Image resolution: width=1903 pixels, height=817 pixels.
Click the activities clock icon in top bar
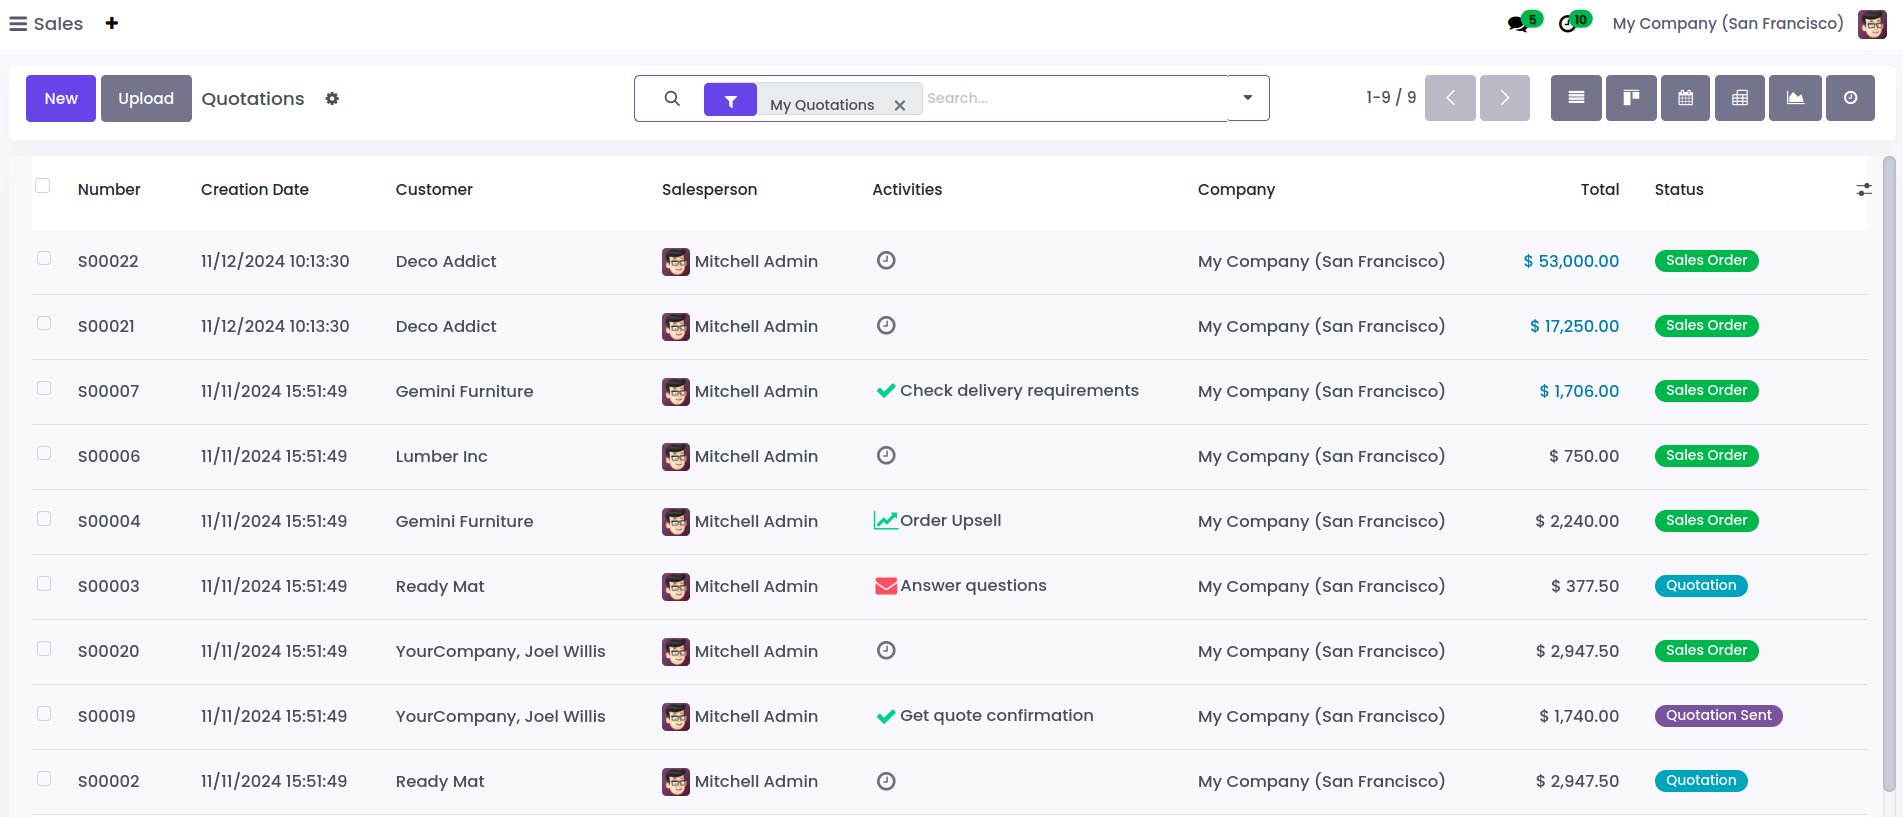1568,24
